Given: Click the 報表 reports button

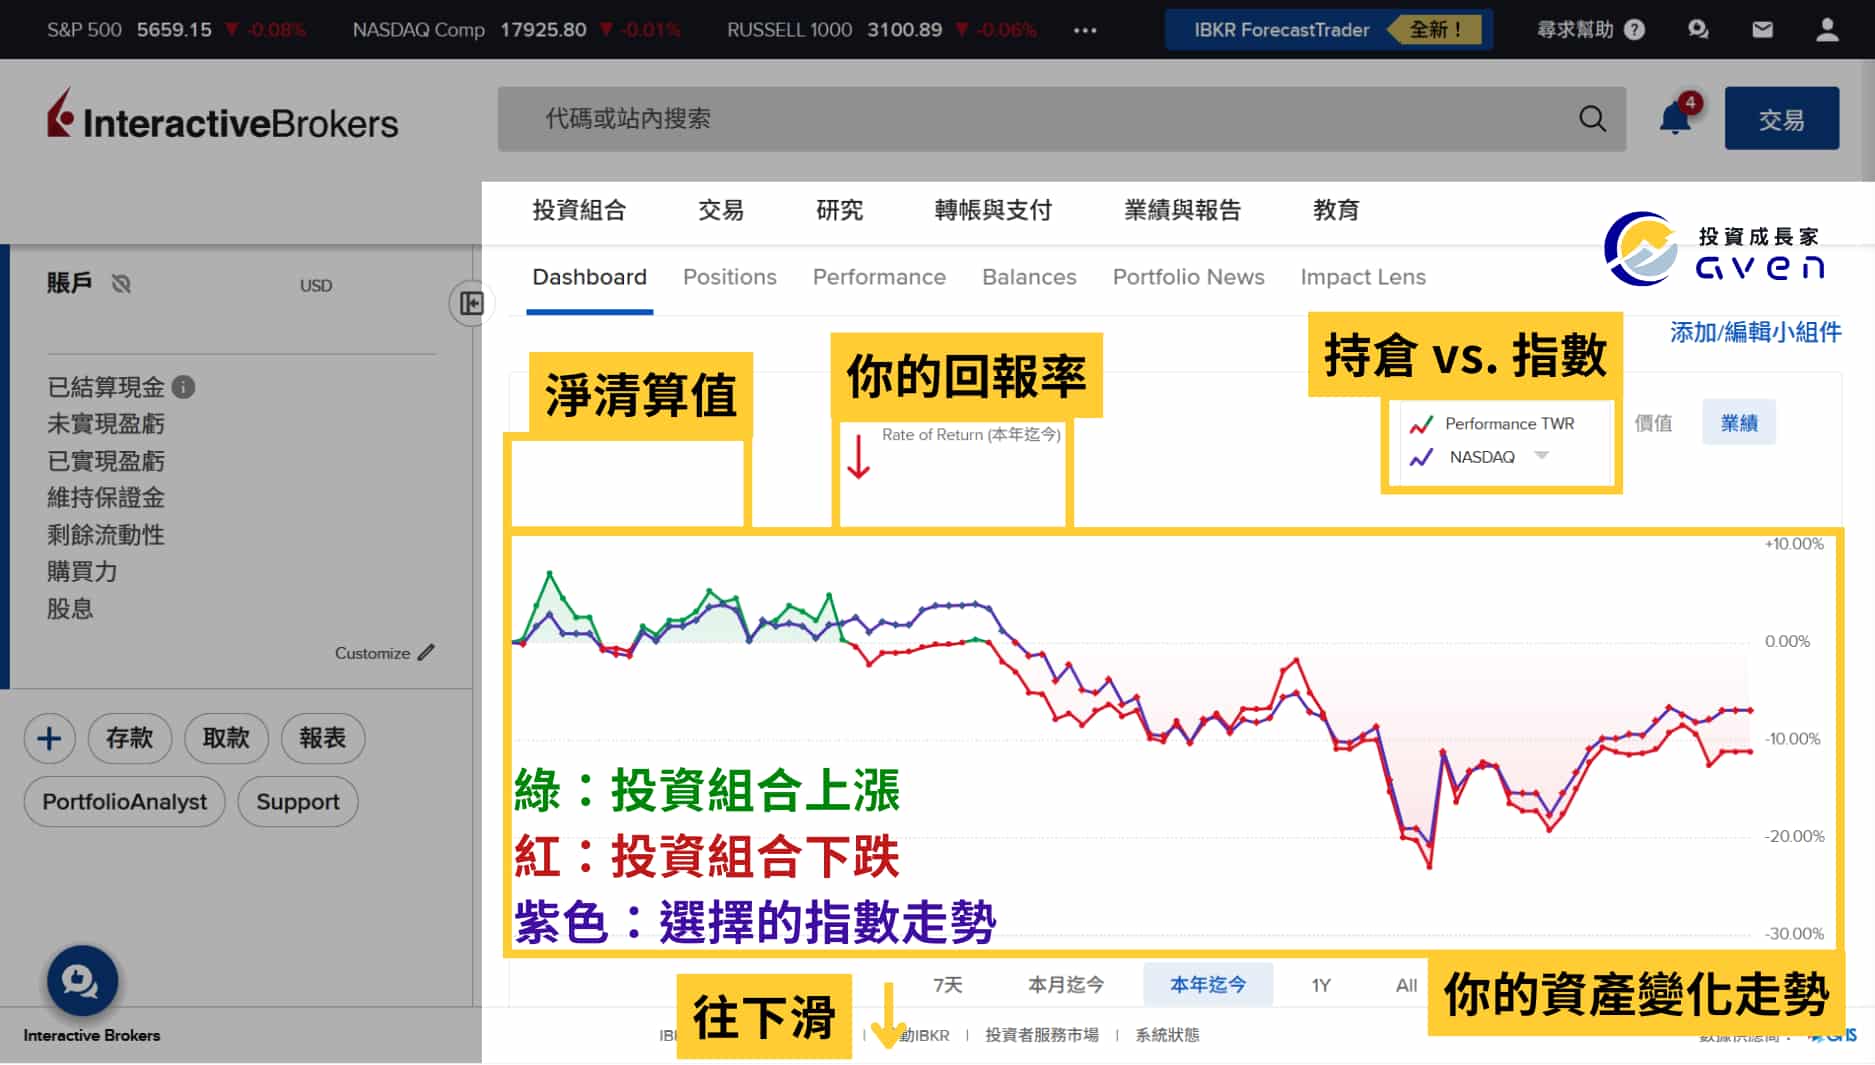Looking at the screenshot, I should pyautogui.click(x=322, y=739).
